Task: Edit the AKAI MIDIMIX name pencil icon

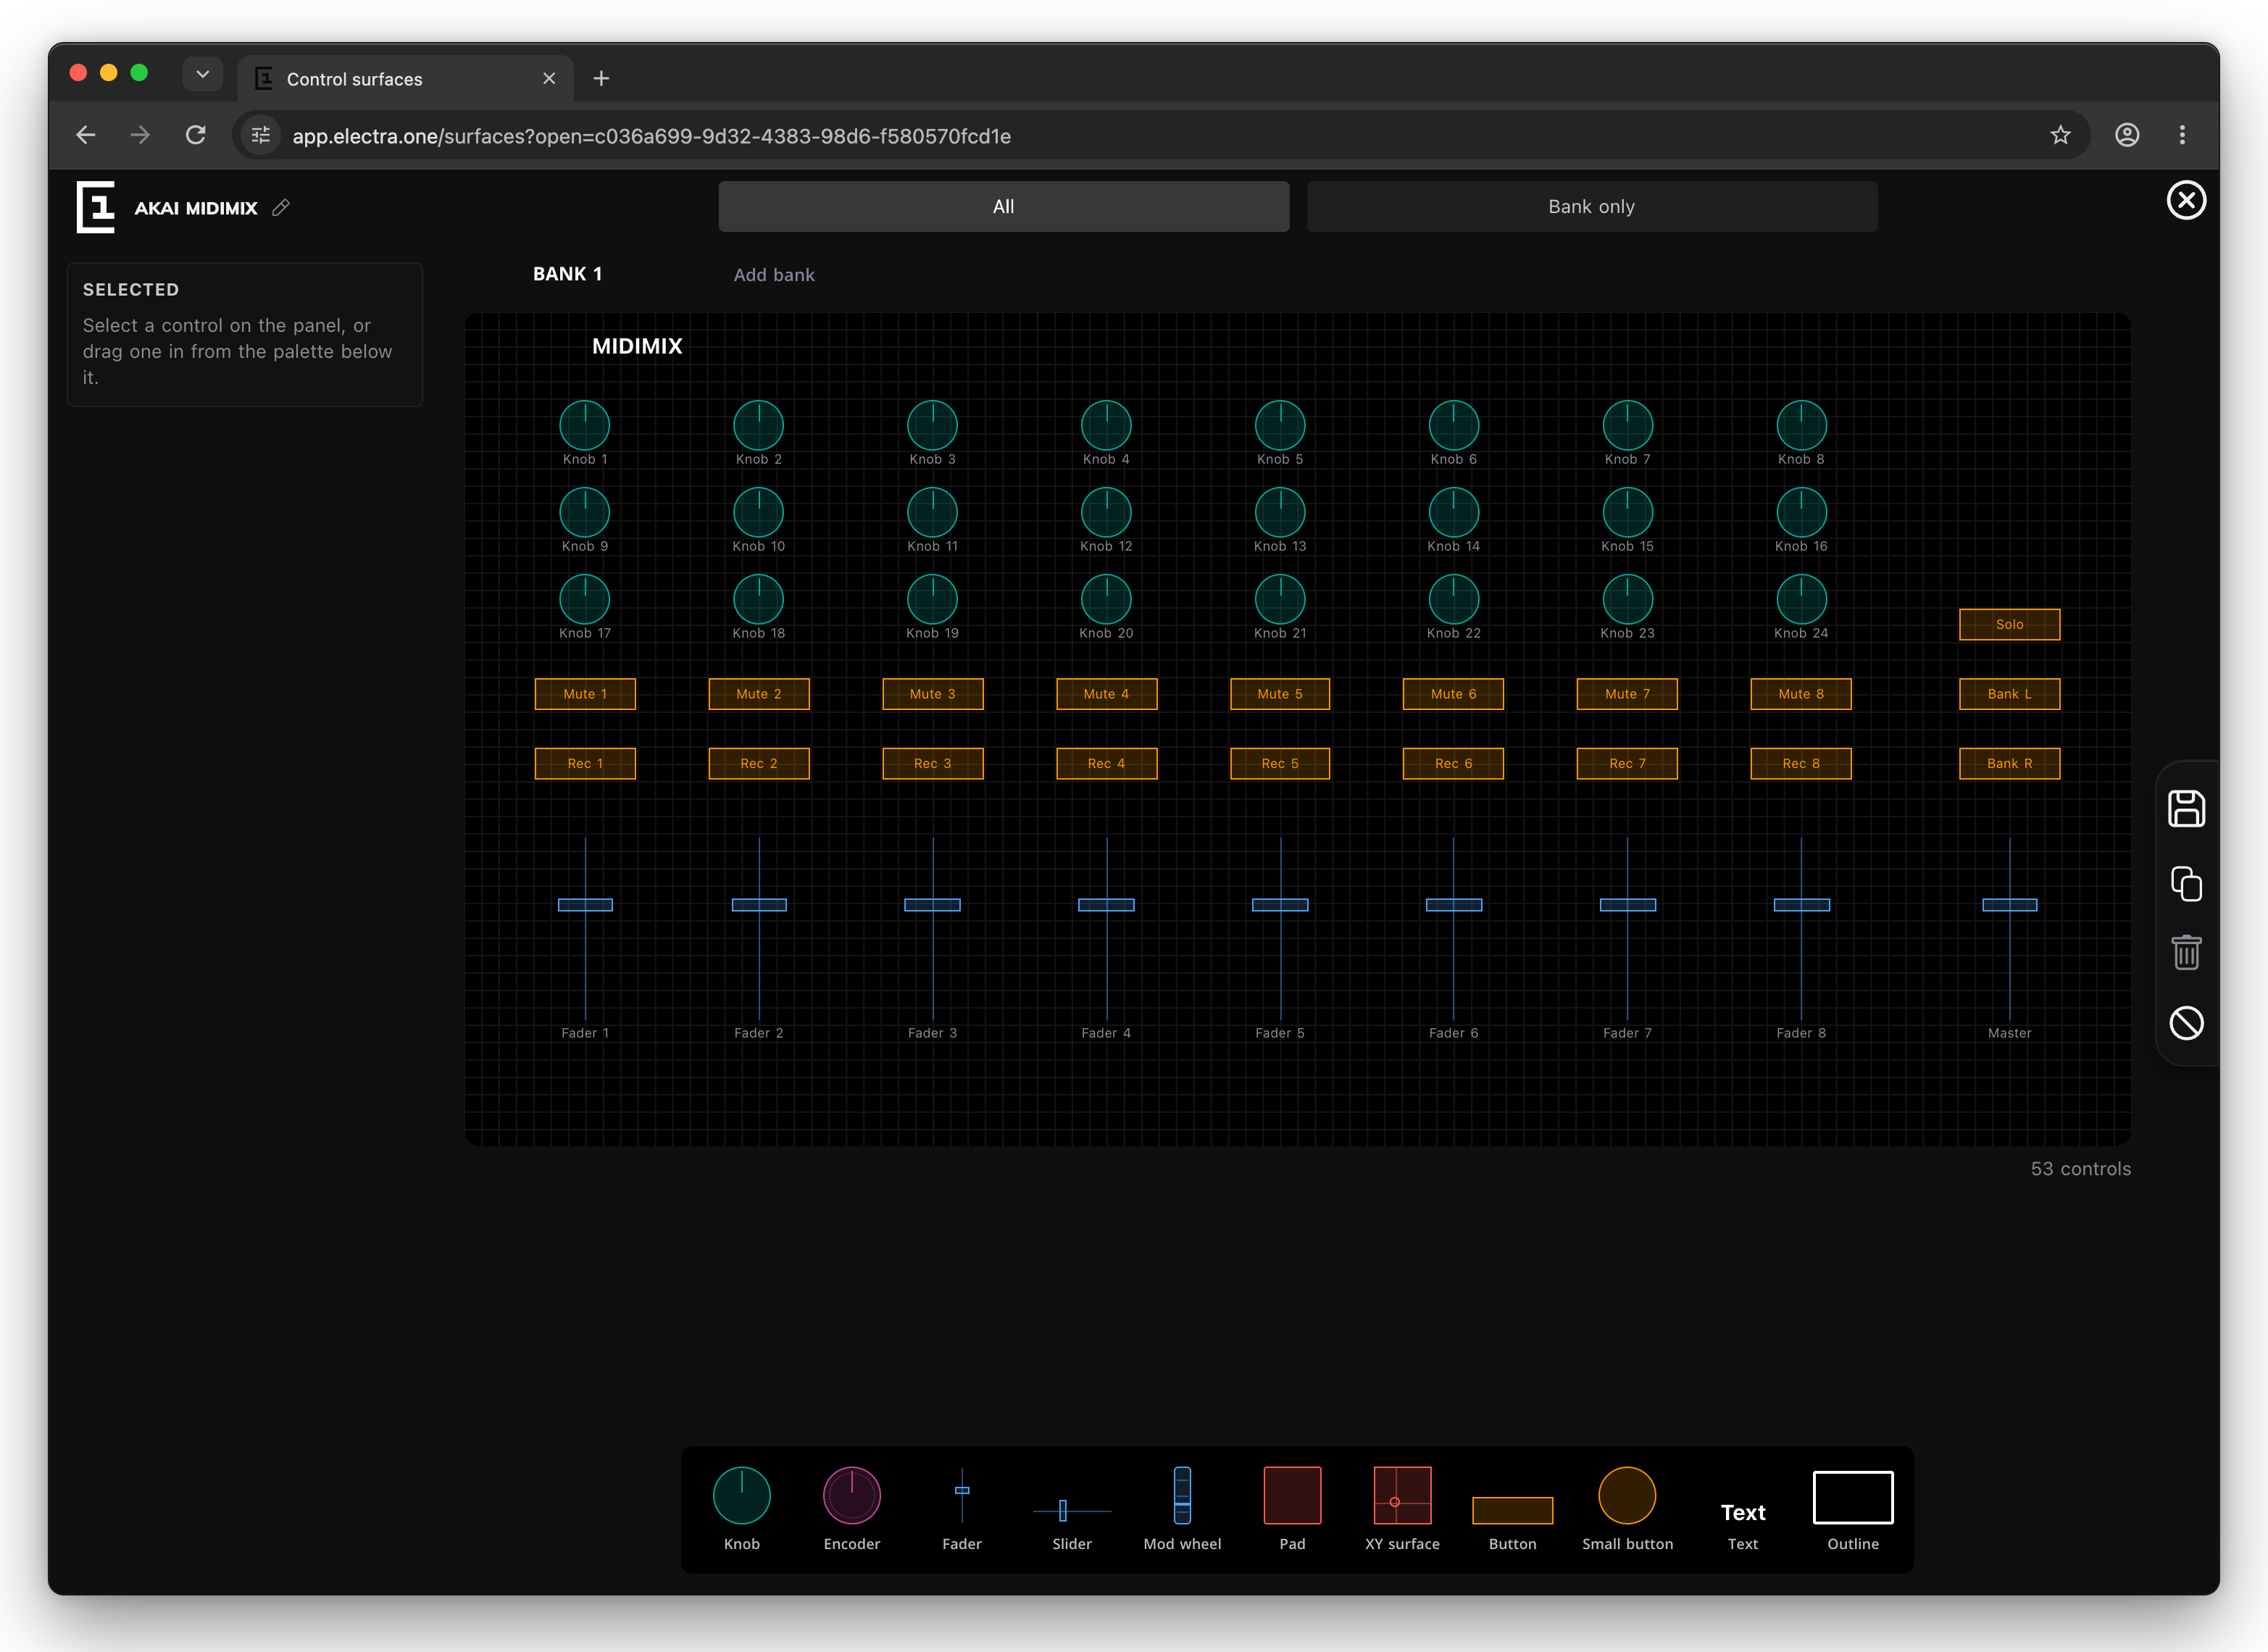Action: 281,207
